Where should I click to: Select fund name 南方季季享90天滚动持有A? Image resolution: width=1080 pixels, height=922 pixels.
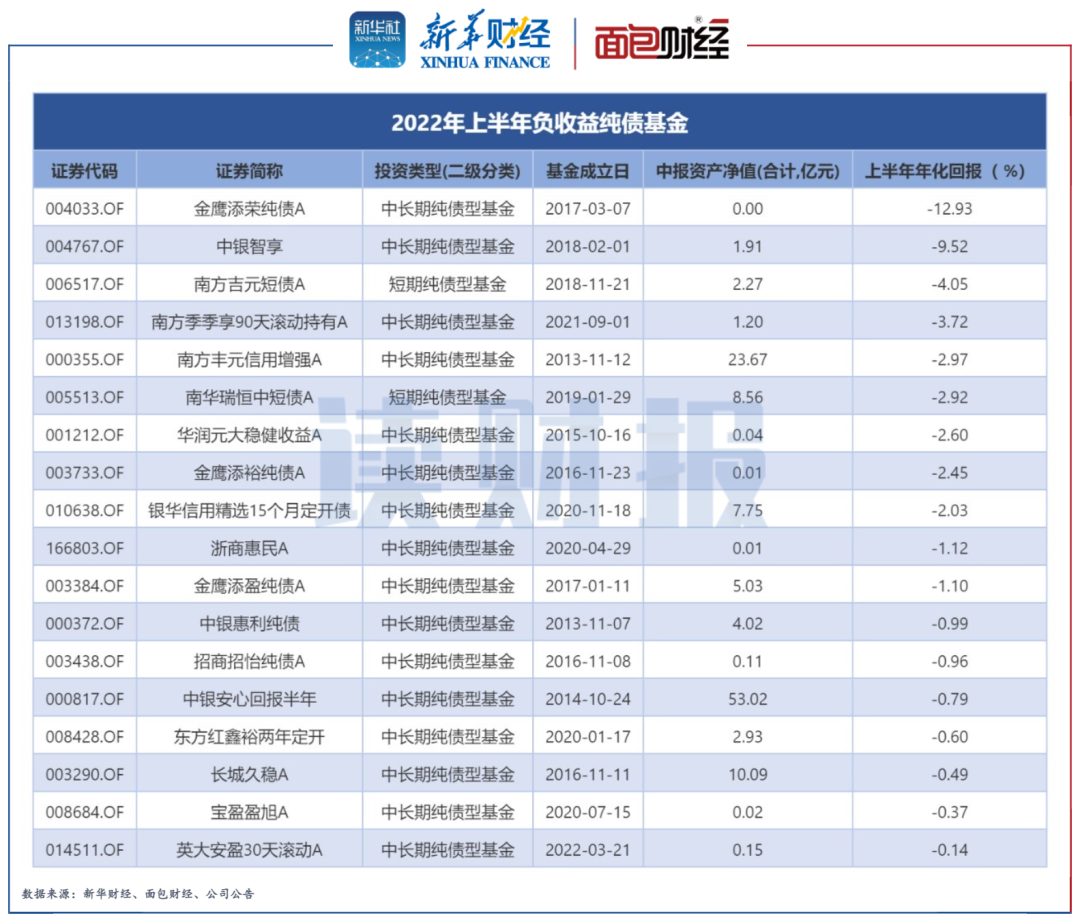[249, 322]
